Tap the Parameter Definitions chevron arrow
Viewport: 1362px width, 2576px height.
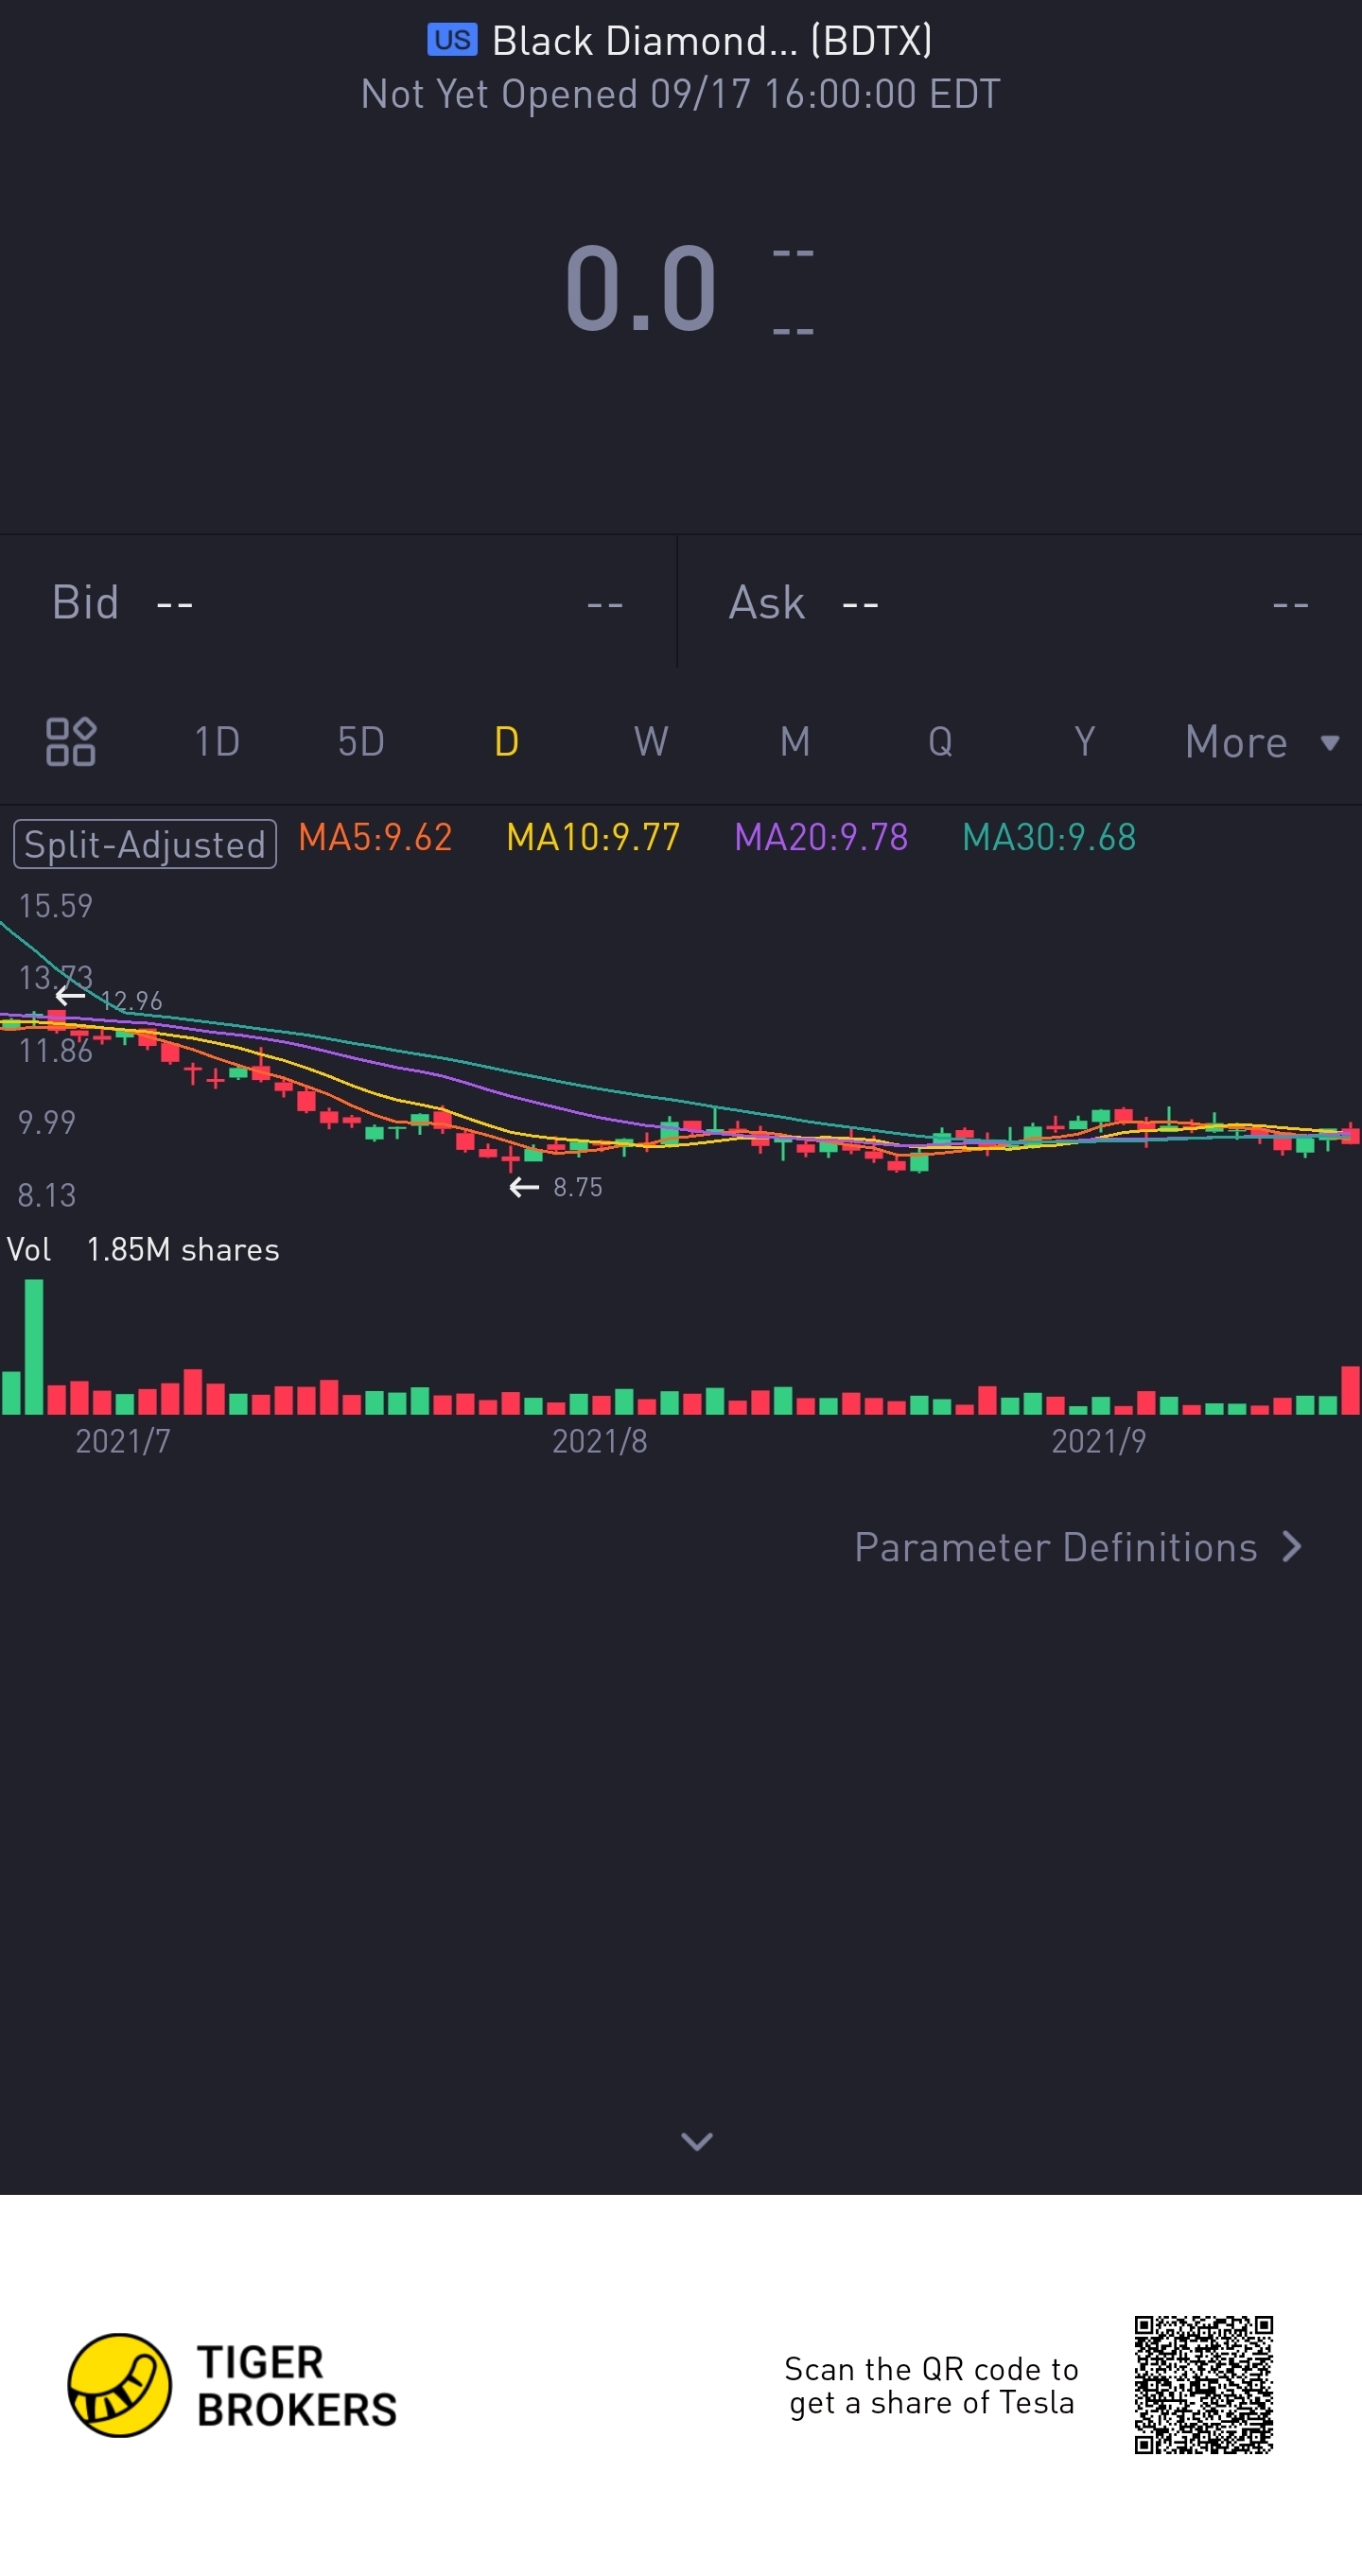1292,1547
